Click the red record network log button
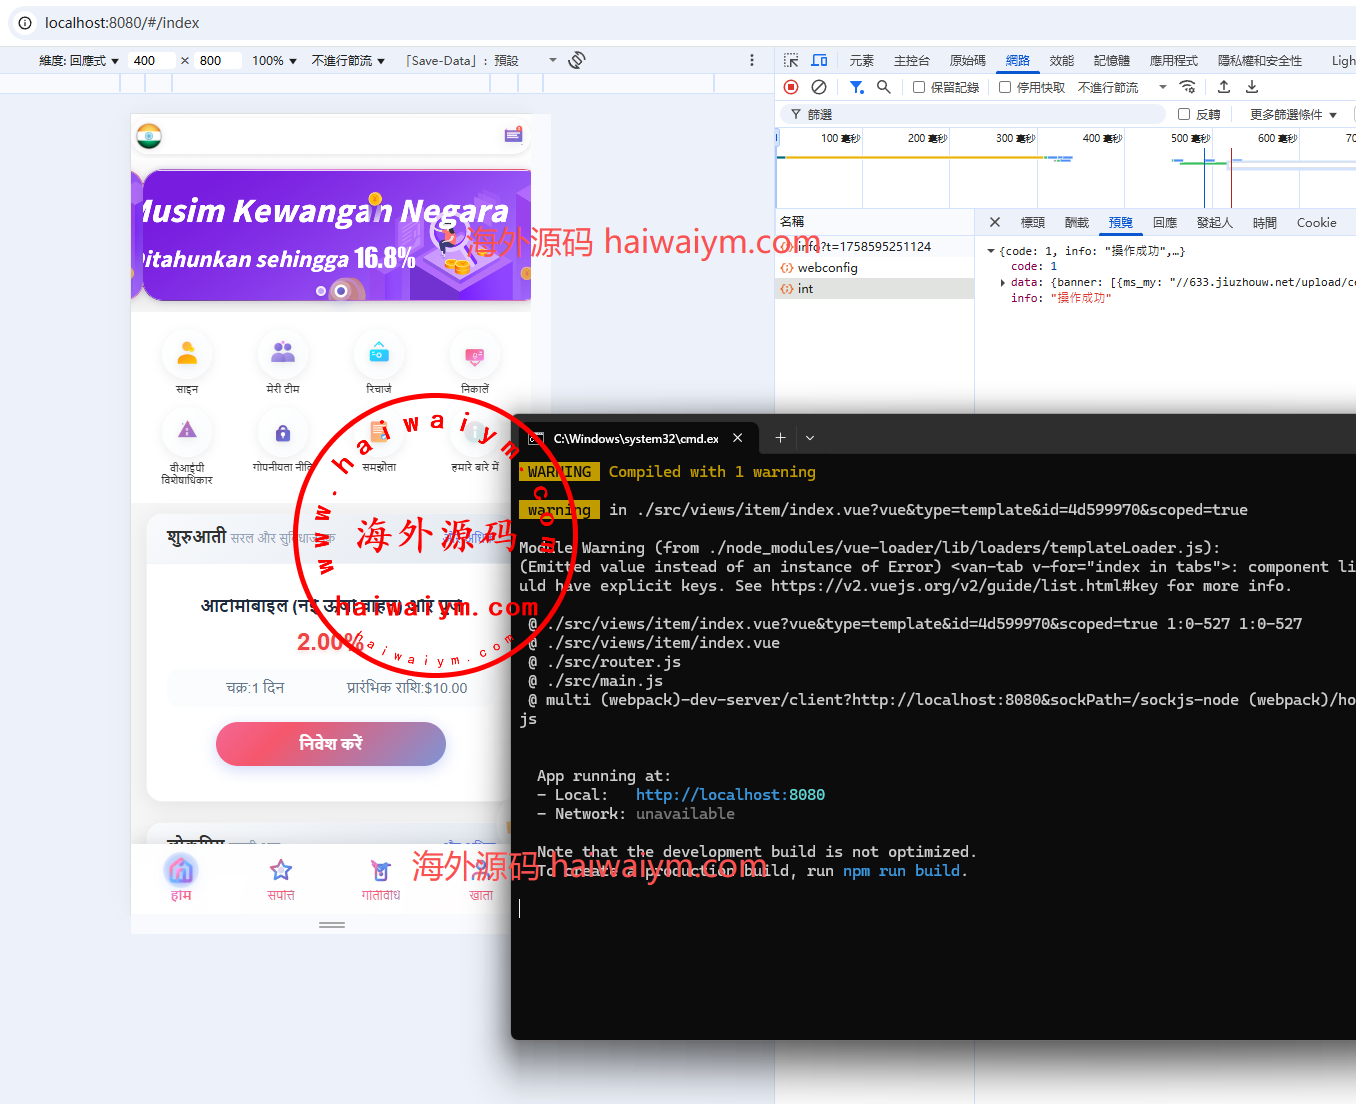1356x1104 pixels. click(791, 87)
